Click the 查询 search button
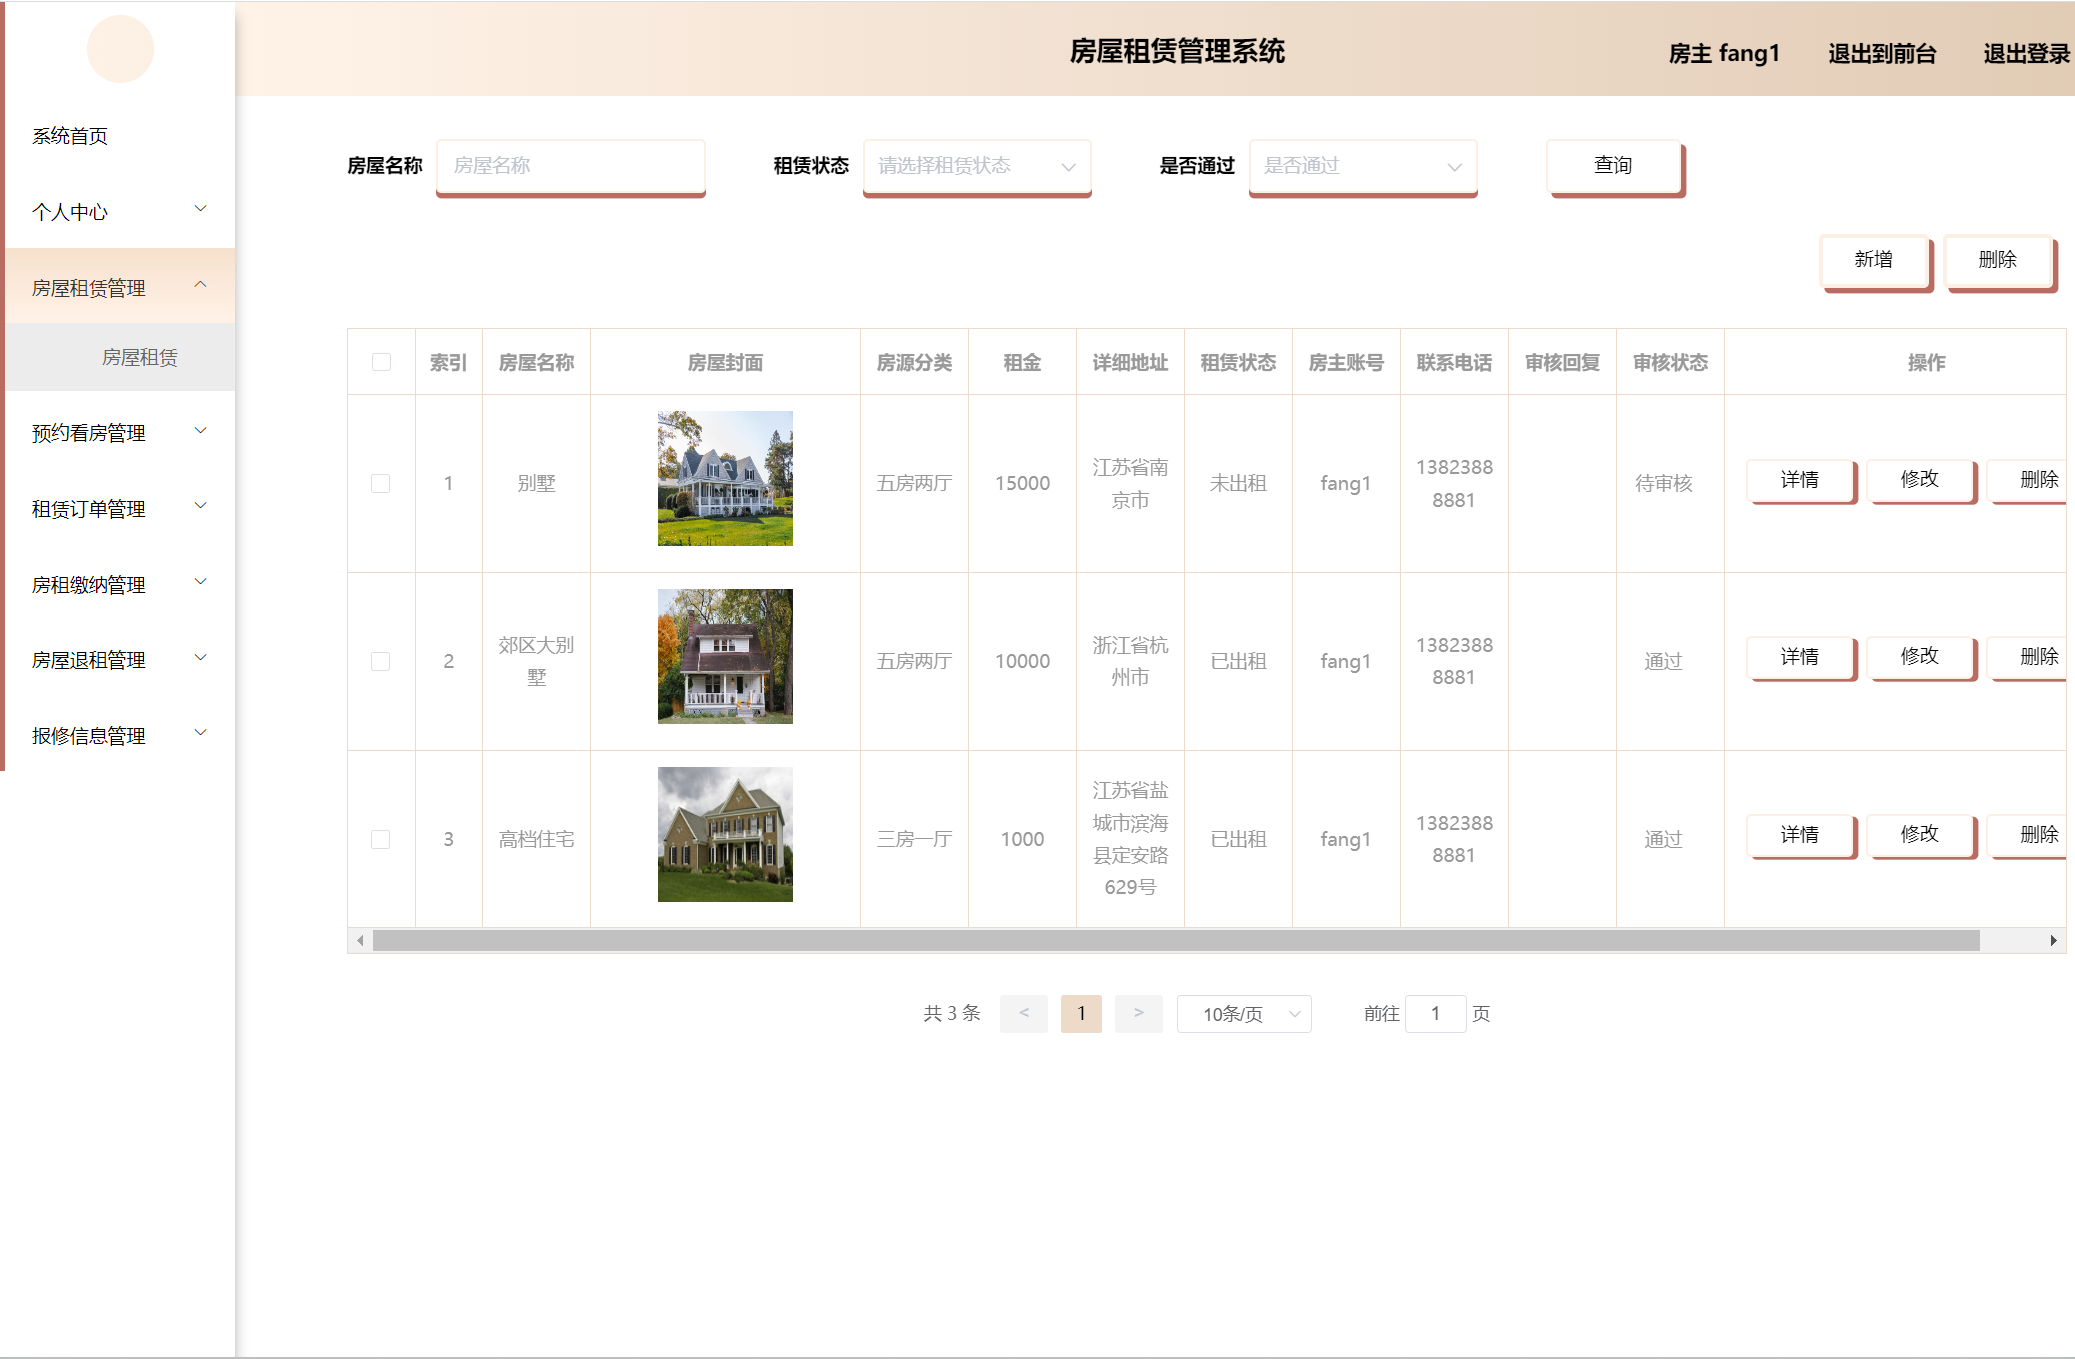Viewport: 2075px width, 1359px height. point(1613,166)
